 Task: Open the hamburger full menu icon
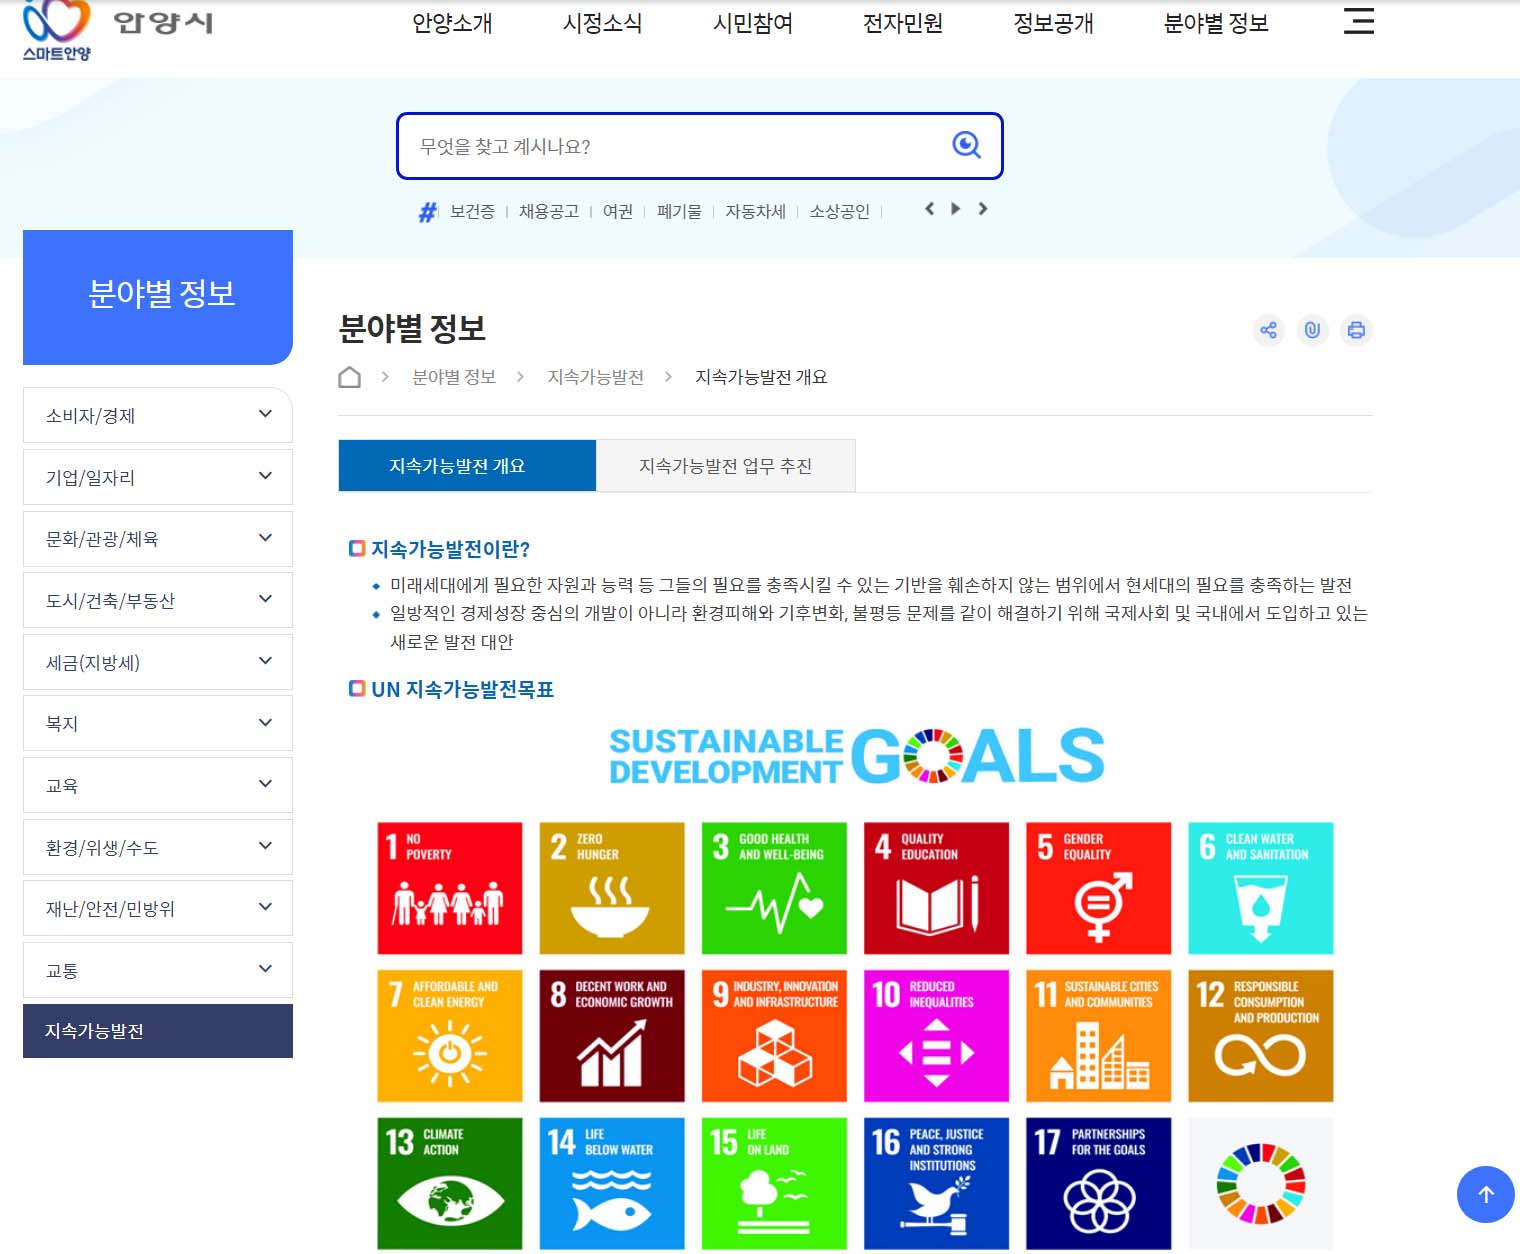click(x=1358, y=21)
